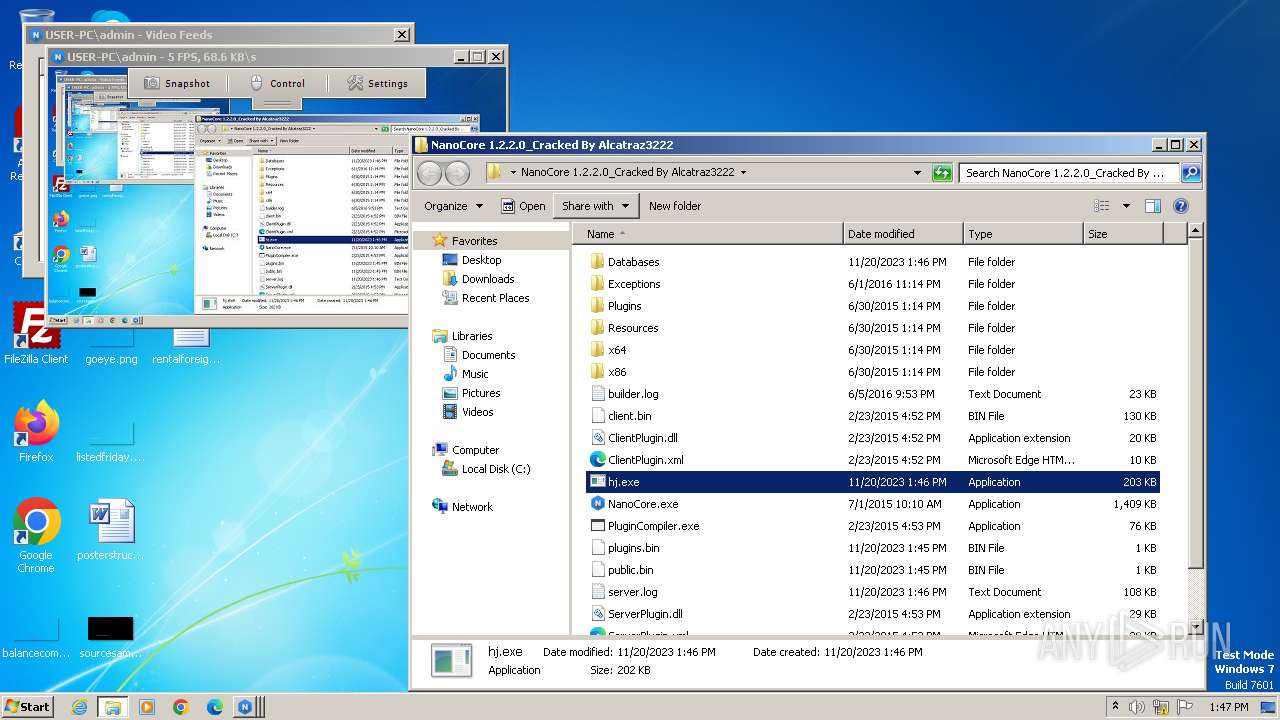Show hidden system tray icons arrow
Viewport: 1280px width, 720px height.
[1116, 707]
